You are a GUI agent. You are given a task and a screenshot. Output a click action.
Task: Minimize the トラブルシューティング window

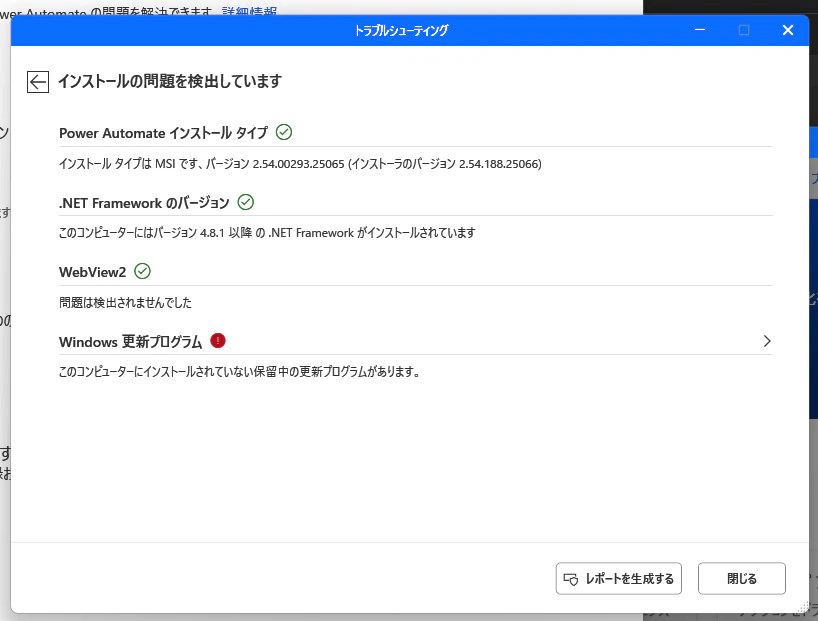coord(700,30)
